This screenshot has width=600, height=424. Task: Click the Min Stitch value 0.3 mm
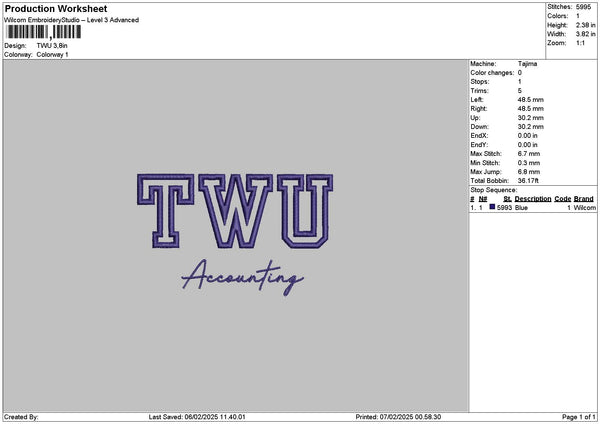click(529, 163)
